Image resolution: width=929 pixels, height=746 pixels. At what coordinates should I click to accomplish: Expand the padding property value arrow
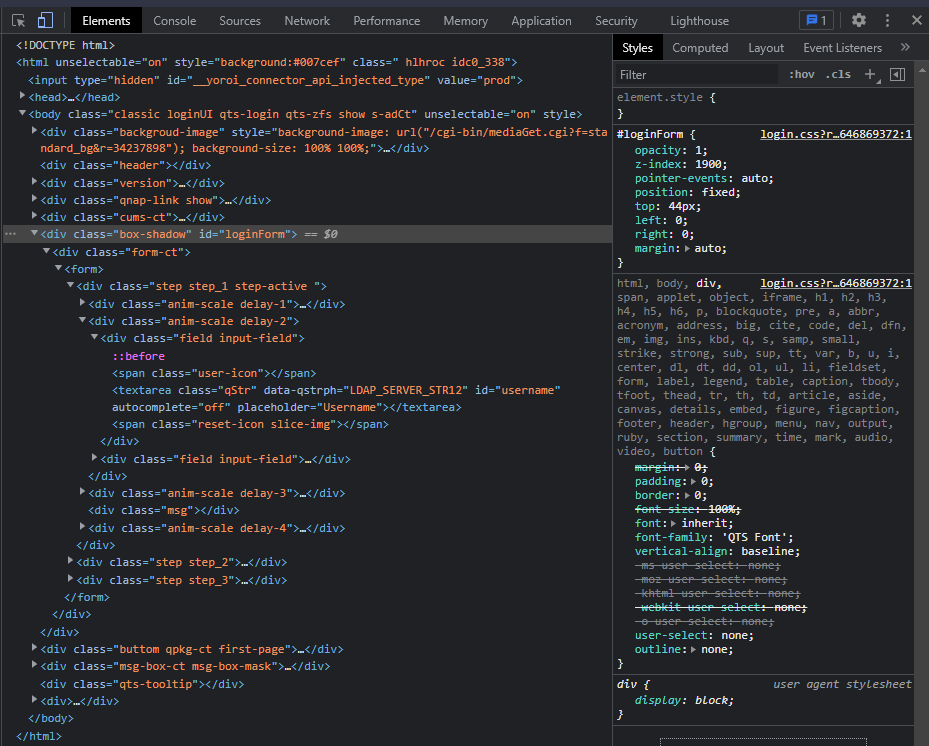pos(695,481)
